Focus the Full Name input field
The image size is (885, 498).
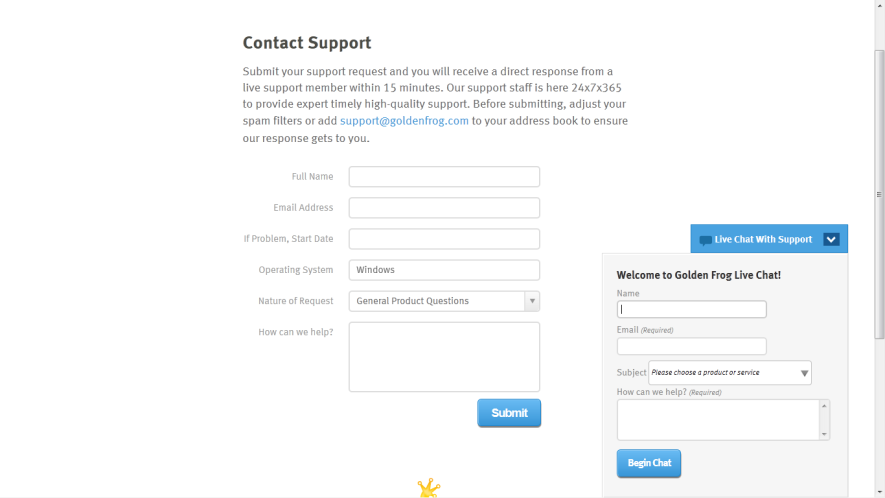(444, 177)
